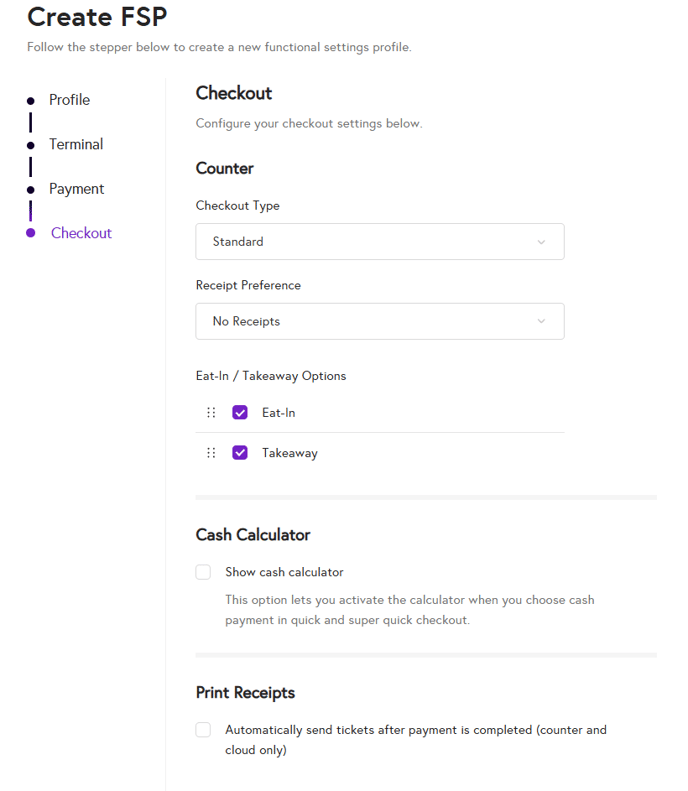Click the Receipt Preference chevron arrow

pyautogui.click(x=542, y=322)
